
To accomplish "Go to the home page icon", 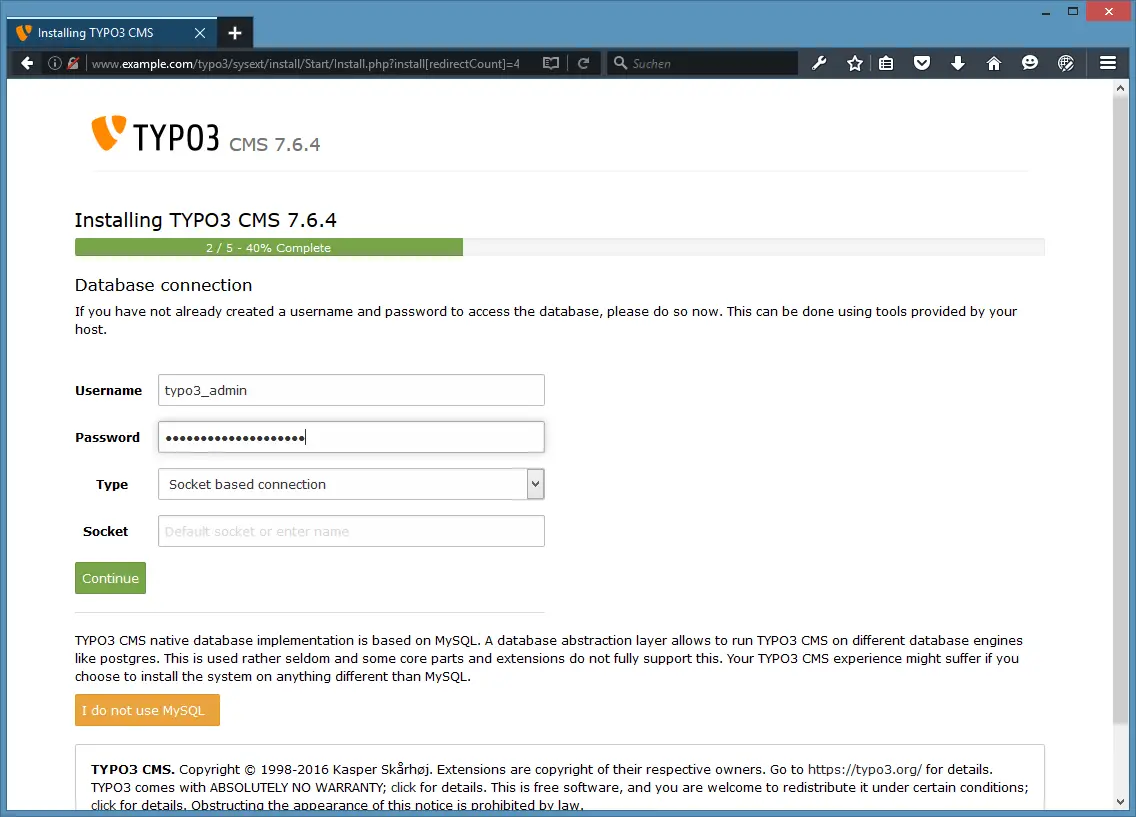I will click(994, 63).
